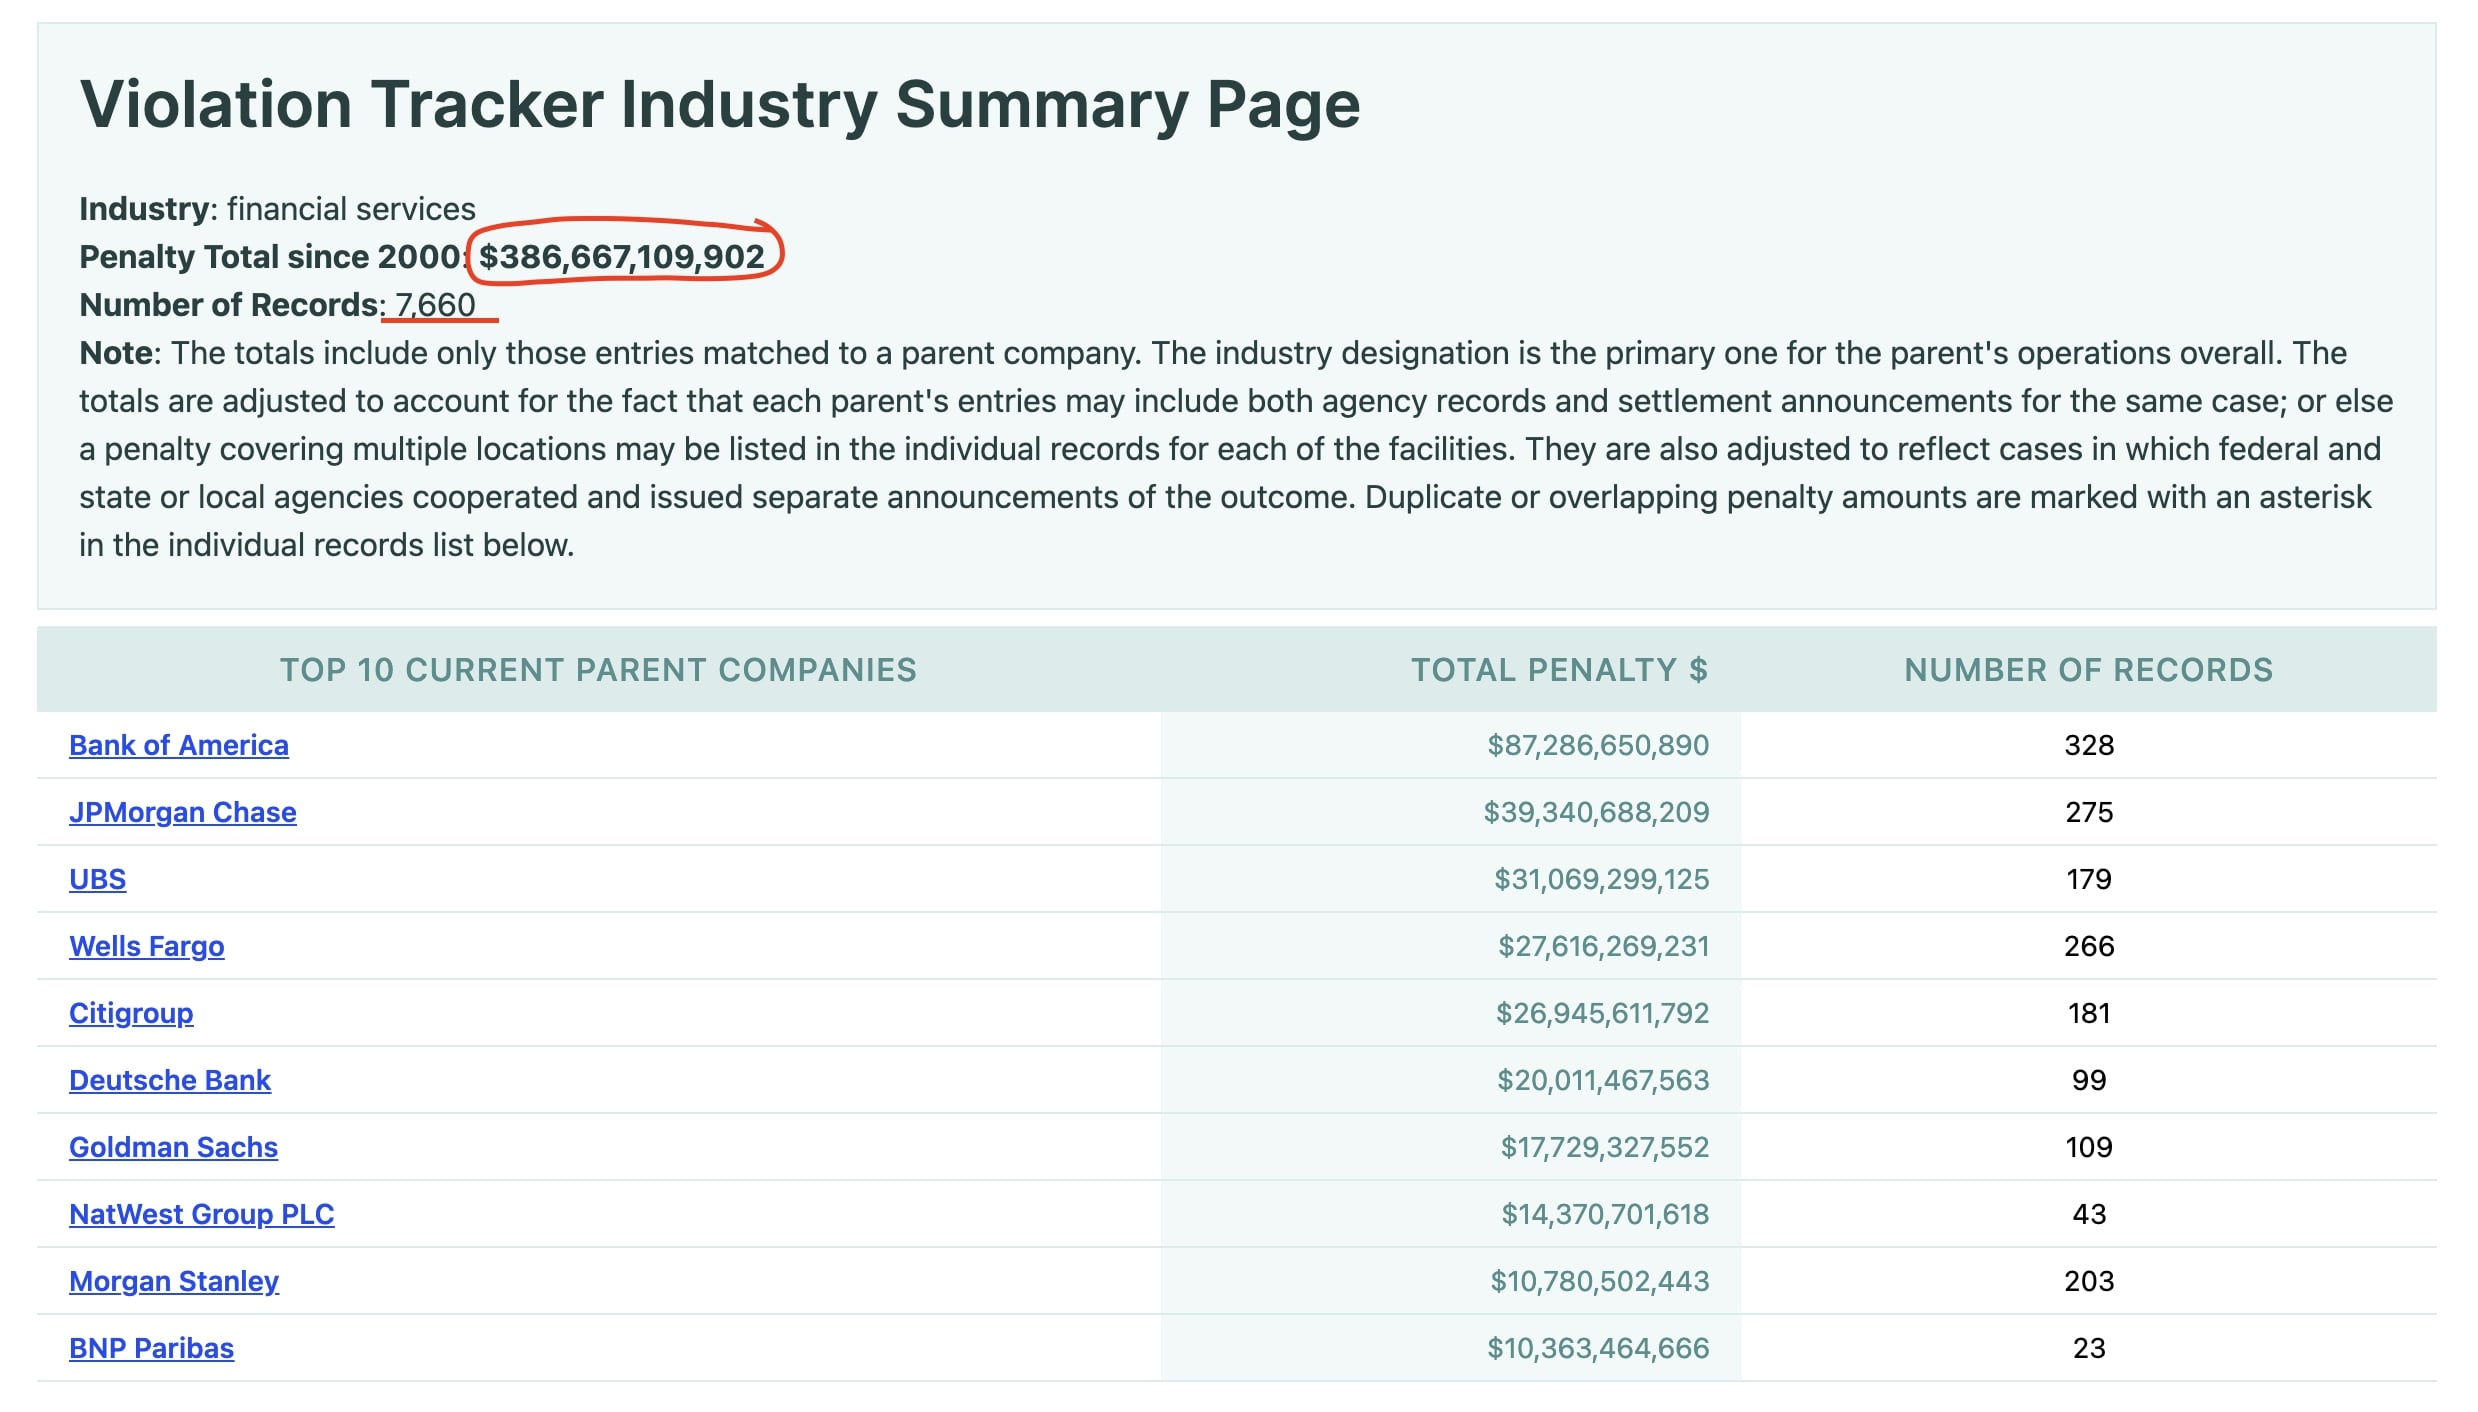Select the penalty total $386,667,109,902
2478x1412 pixels.
[x=622, y=257]
